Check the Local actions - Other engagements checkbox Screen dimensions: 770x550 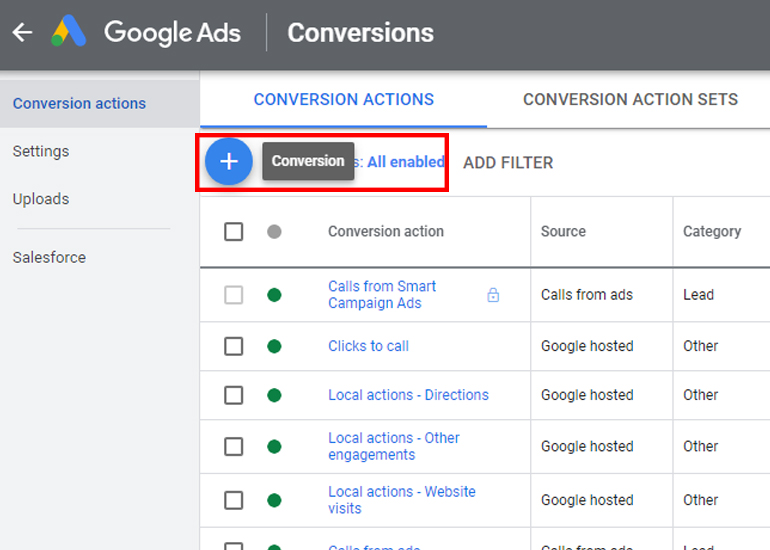tap(234, 446)
